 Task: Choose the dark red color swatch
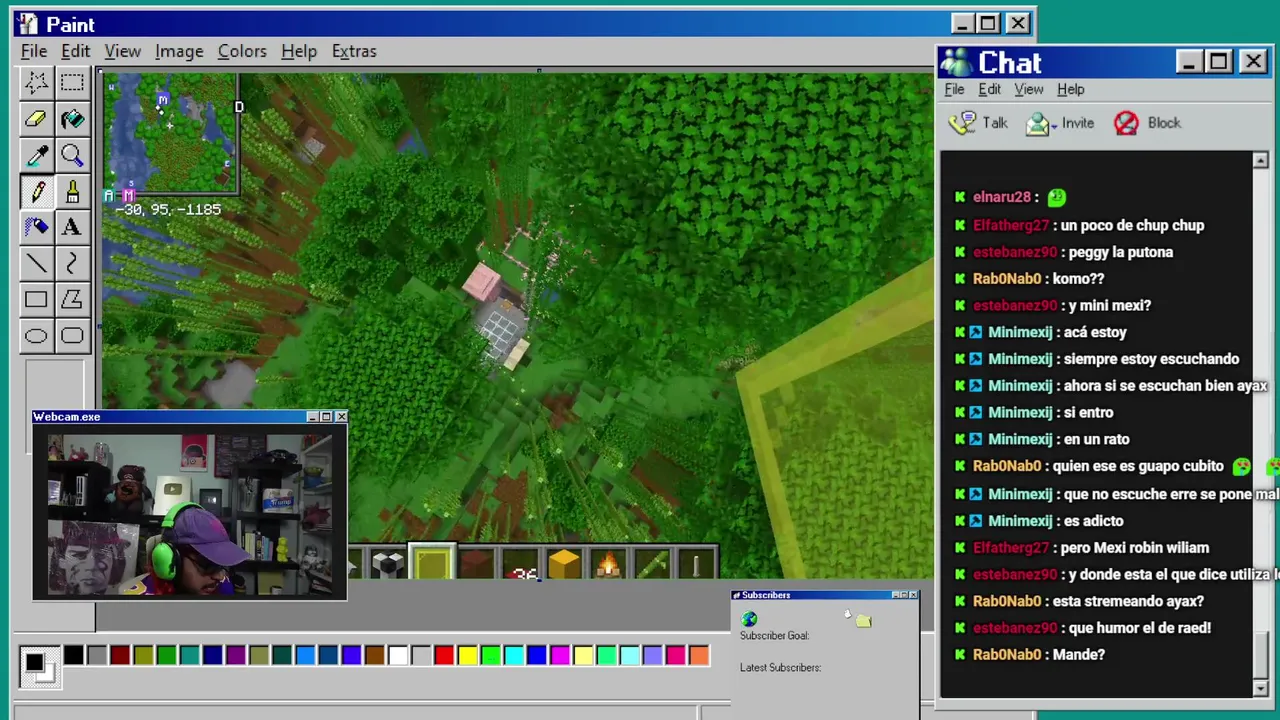click(120, 656)
